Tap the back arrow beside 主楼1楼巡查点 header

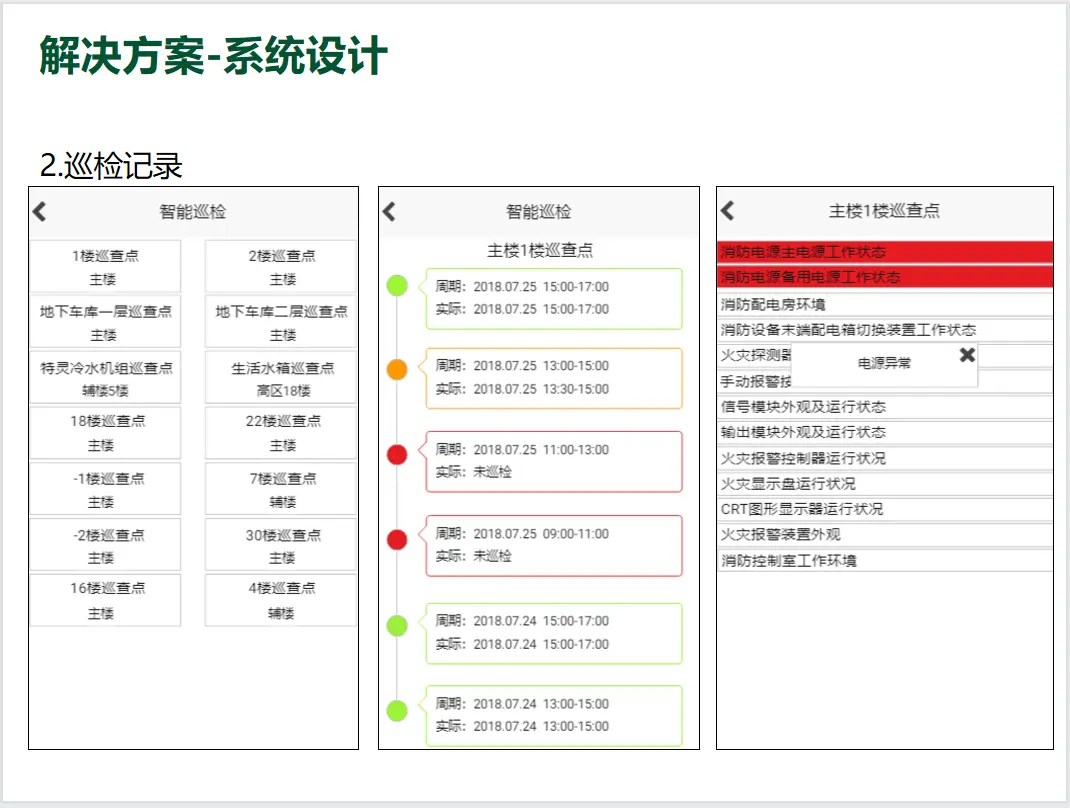(727, 211)
